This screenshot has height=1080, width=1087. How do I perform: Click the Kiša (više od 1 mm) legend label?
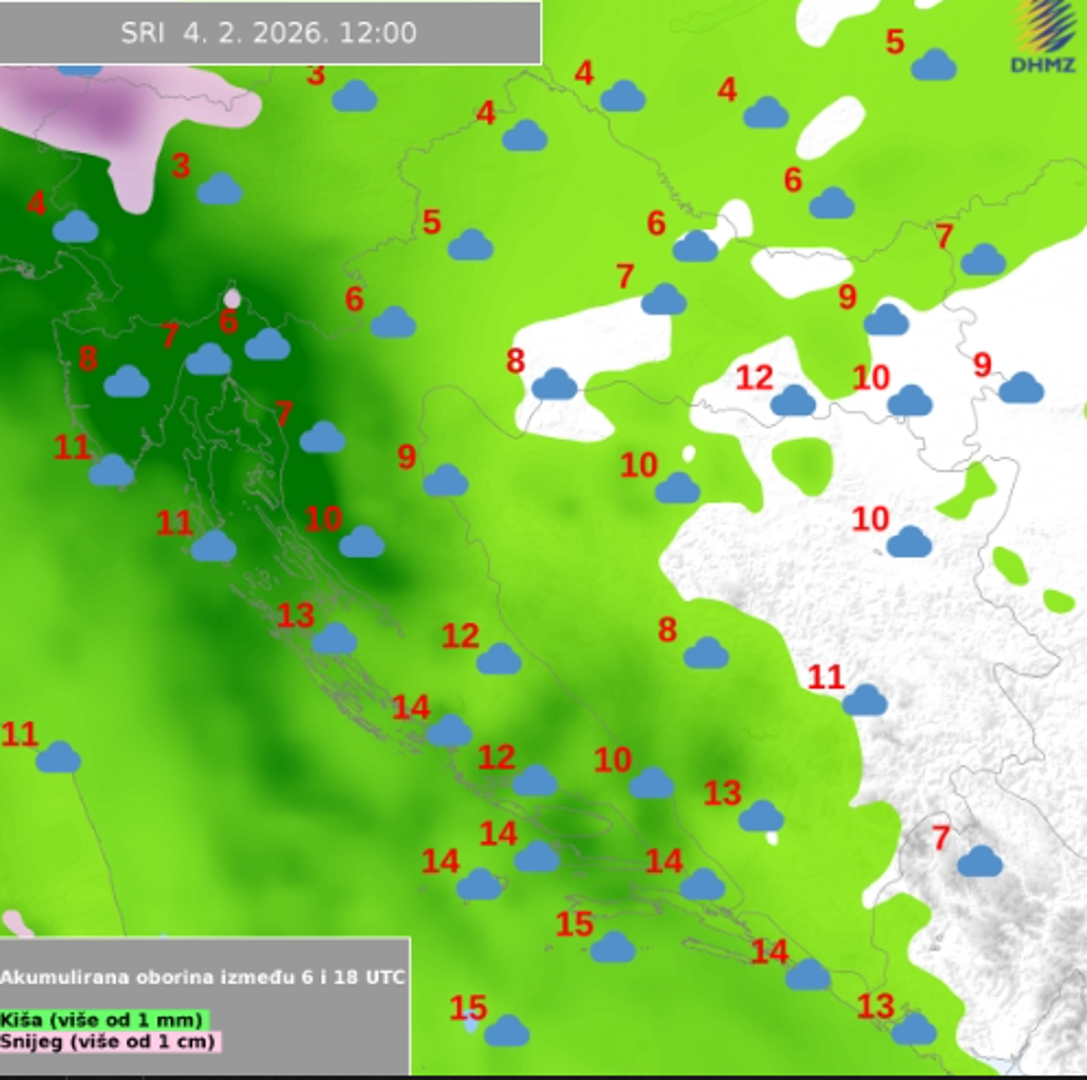pos(103,1020)
